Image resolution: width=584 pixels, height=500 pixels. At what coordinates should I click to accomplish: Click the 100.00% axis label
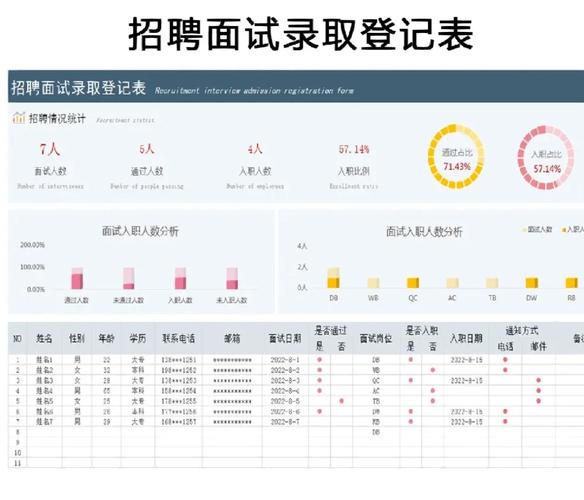tap(32, 267)
